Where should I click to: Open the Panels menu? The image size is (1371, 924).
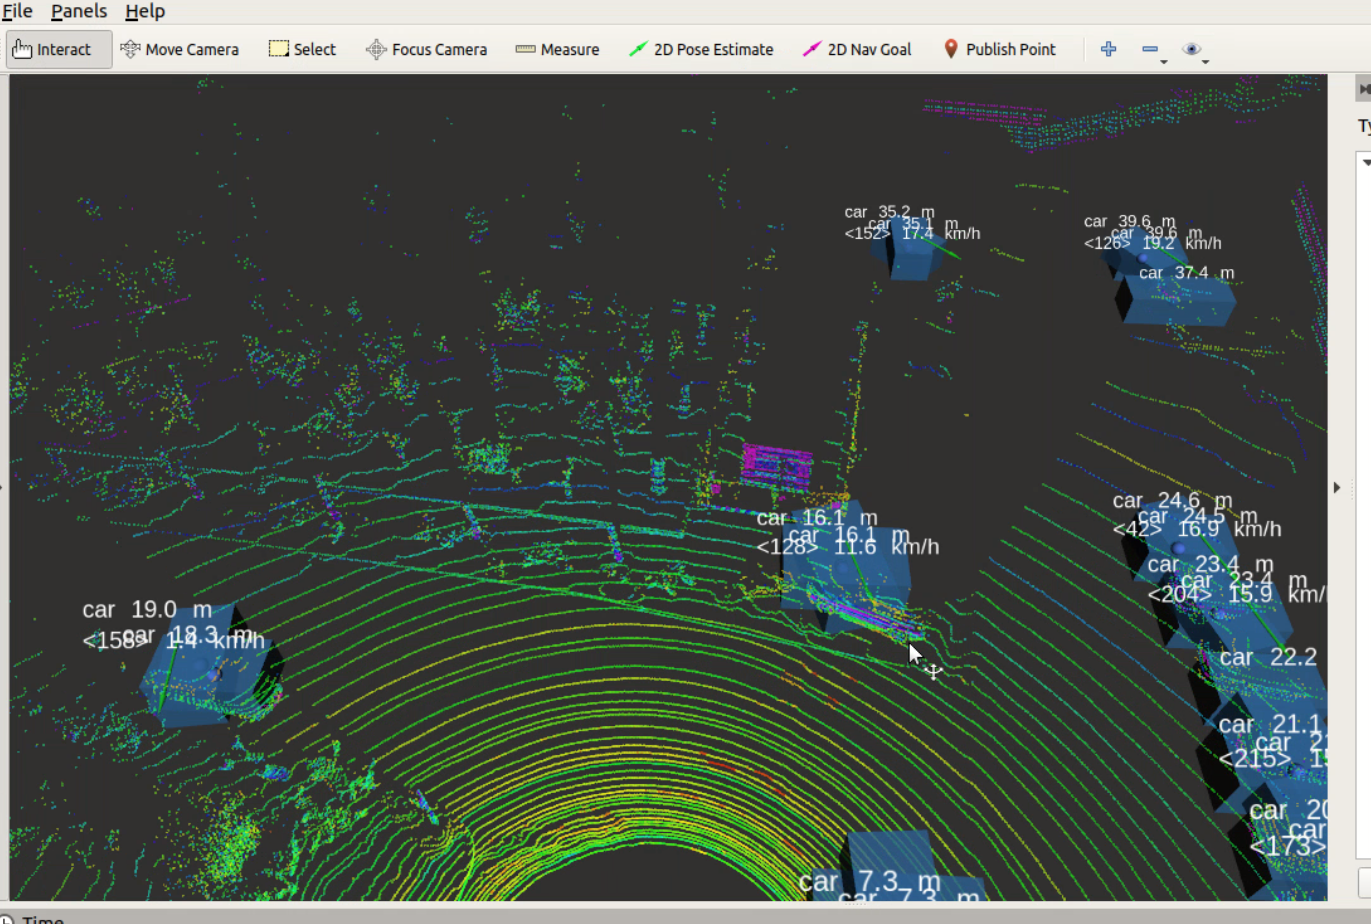(79, 11)
